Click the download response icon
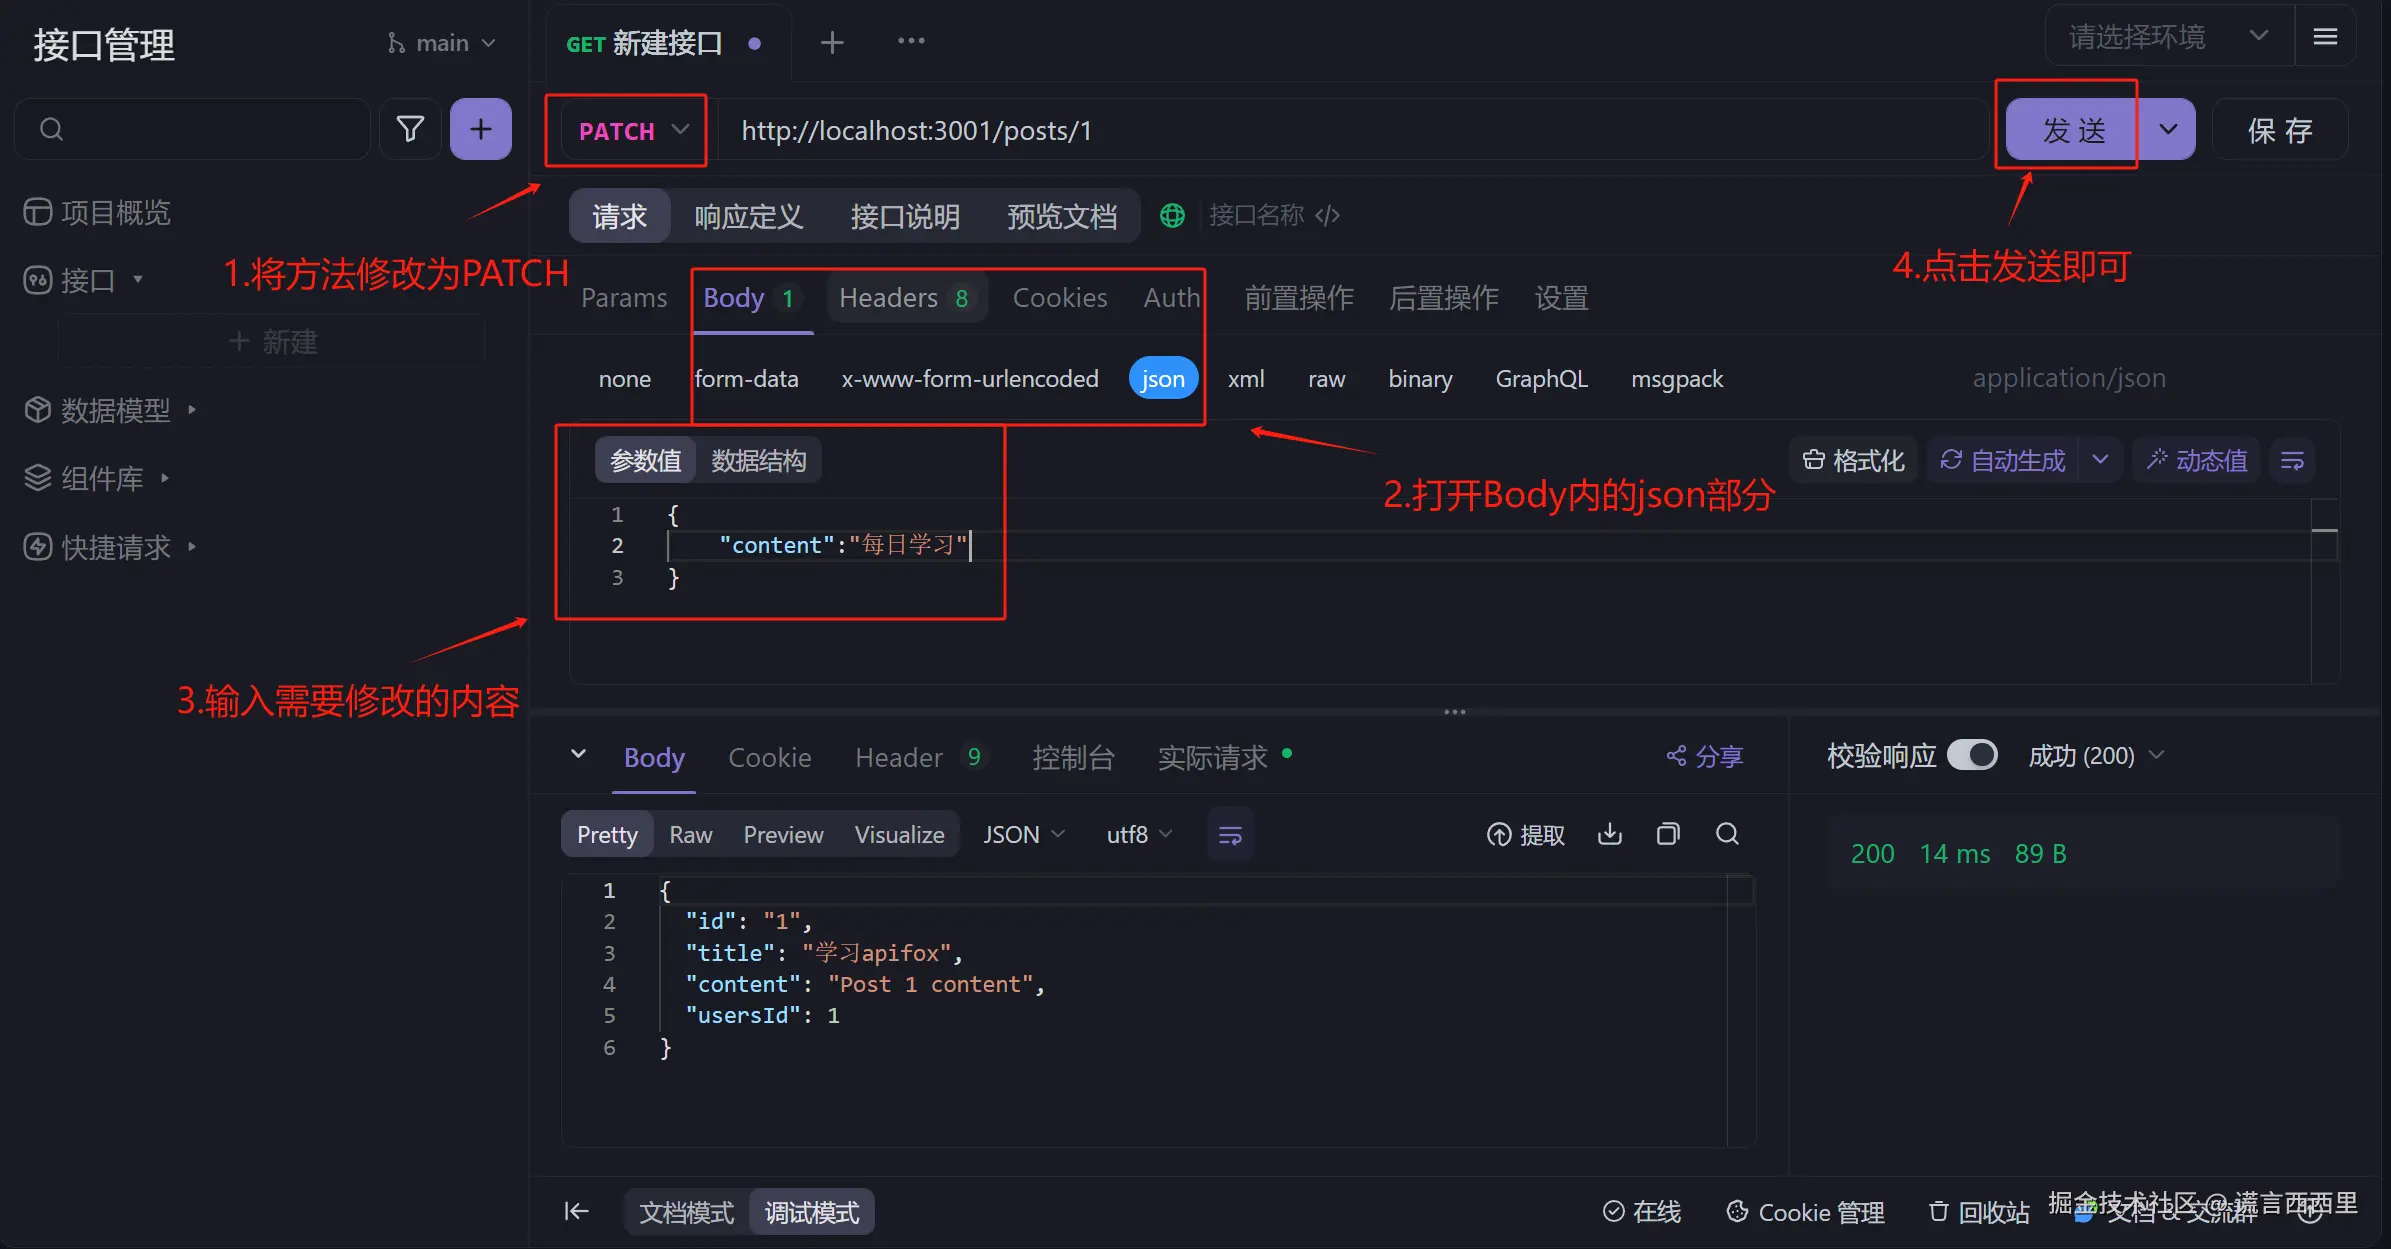Viewport: 2391px width, 1249px height. click(x=1610, y=834)
